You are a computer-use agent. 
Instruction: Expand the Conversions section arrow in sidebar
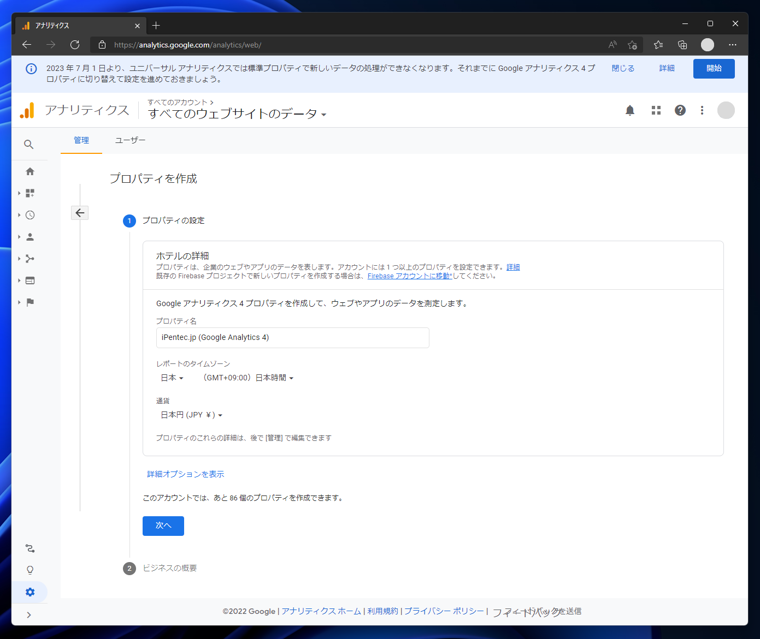click(x=19, y=303)
